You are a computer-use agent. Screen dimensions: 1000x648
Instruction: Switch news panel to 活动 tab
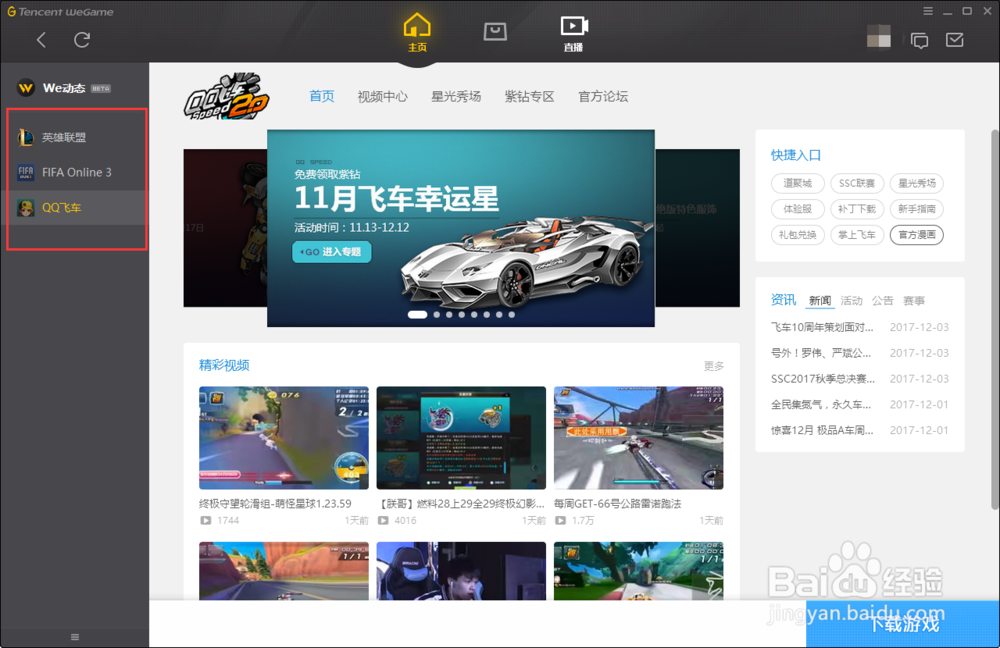coord(851,300)
